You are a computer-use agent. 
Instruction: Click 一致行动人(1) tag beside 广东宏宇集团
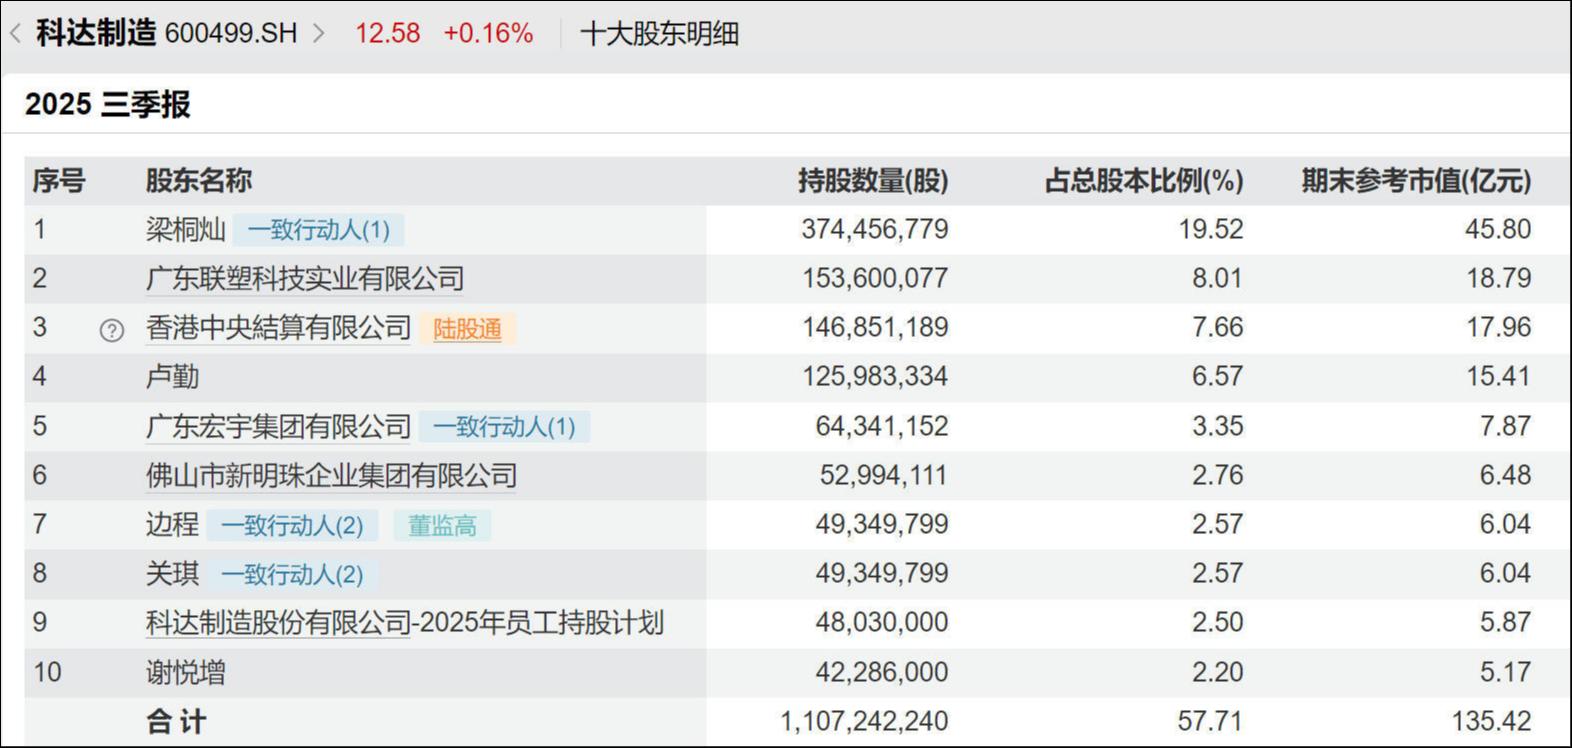pyautogui.click(x=505, y=427)
